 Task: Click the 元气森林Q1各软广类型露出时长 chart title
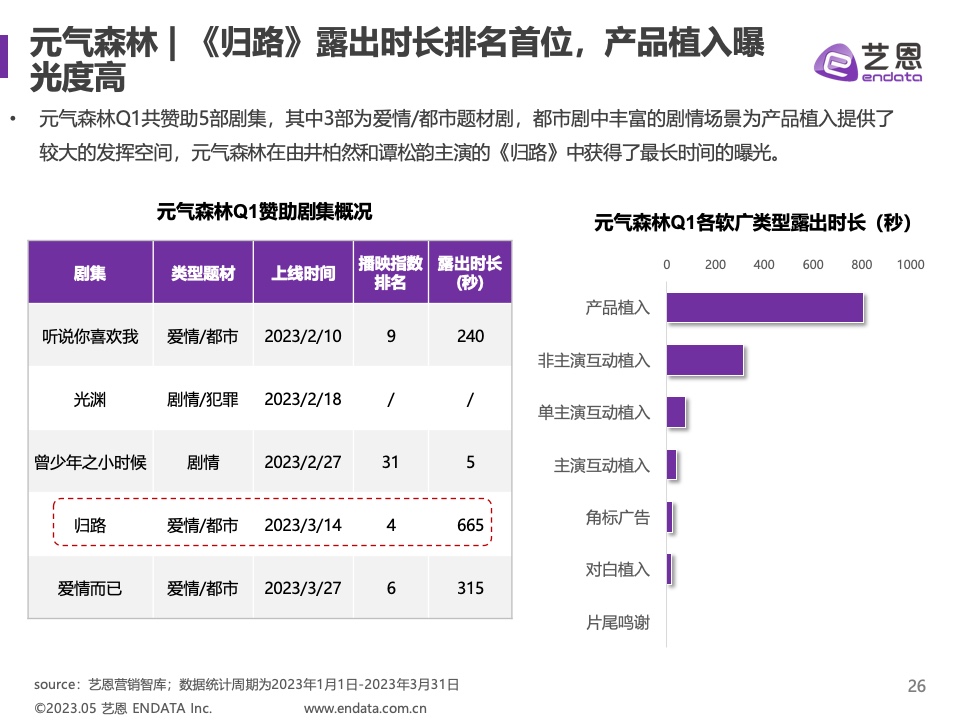pyautogui.click(x=752, y=222)
